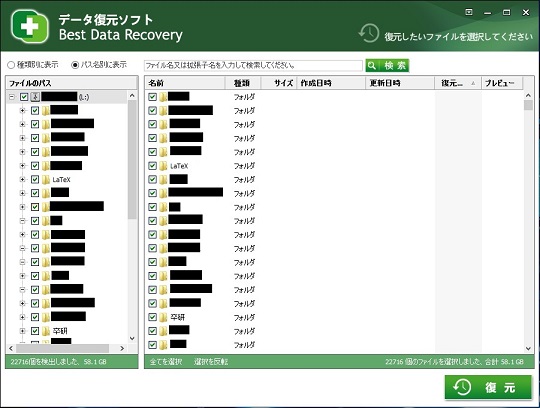Click the left arrow of the tree horizontal scrollbar
540x408 pixels.
click(11, 348)
